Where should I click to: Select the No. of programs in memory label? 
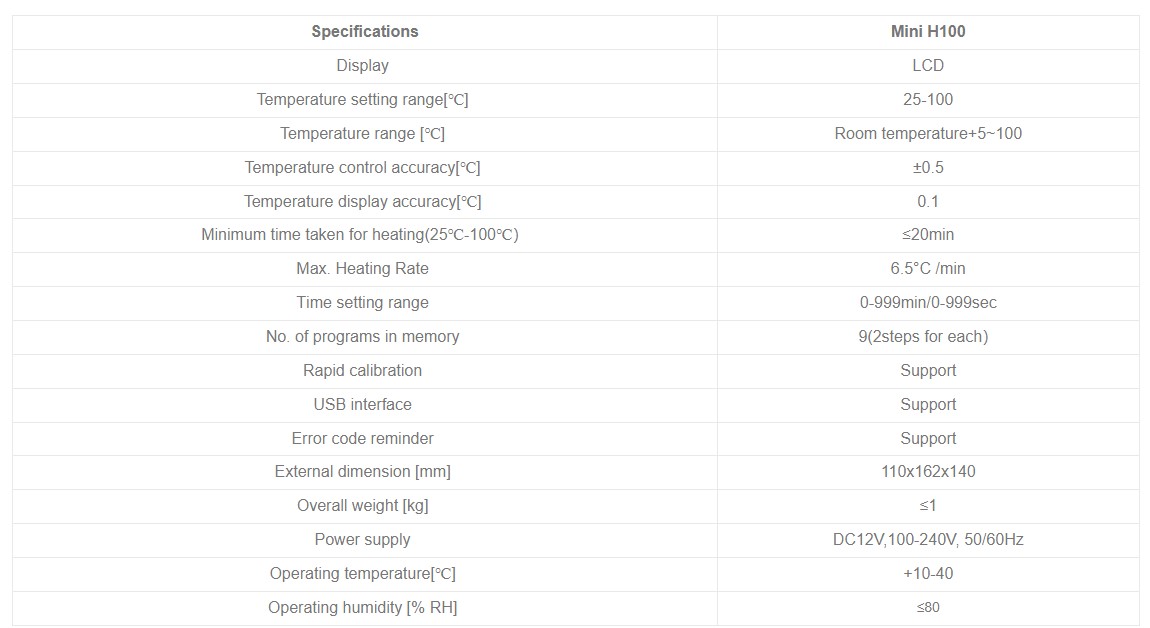[362, 336]
